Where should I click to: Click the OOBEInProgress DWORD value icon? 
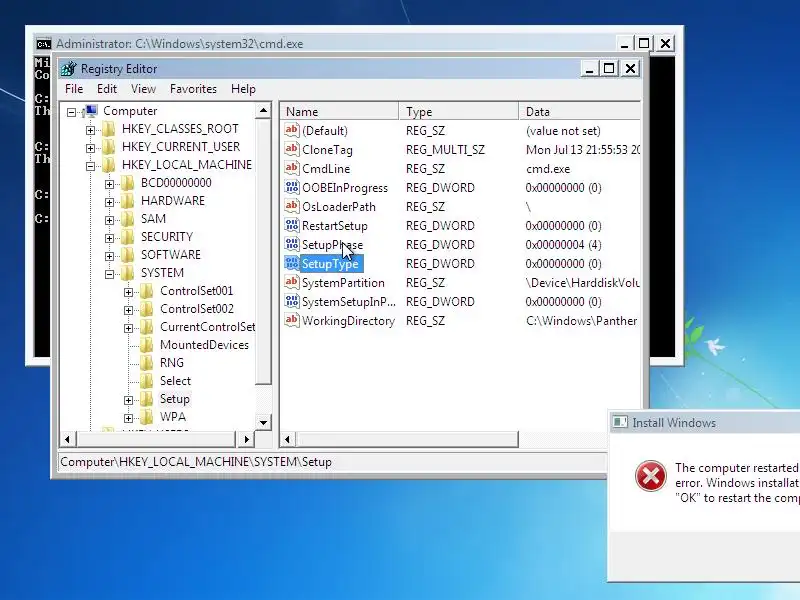point(291,187)
